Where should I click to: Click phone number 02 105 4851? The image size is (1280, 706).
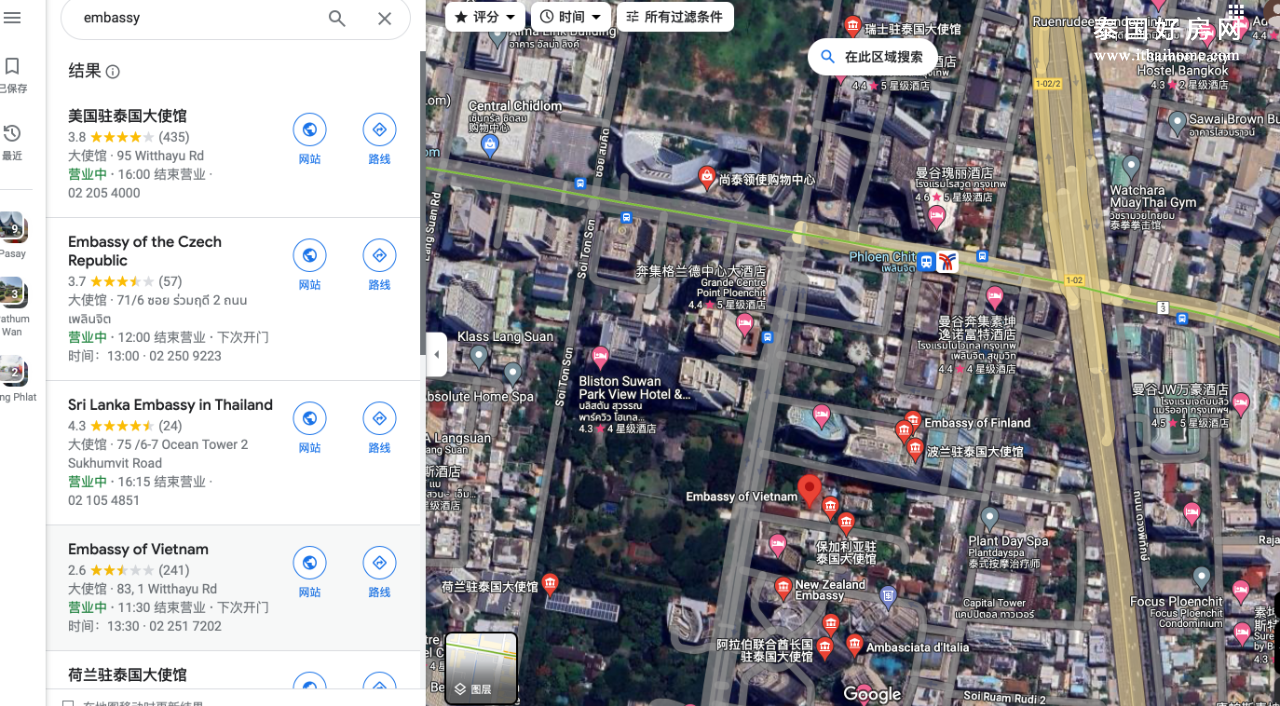[104, 500]
